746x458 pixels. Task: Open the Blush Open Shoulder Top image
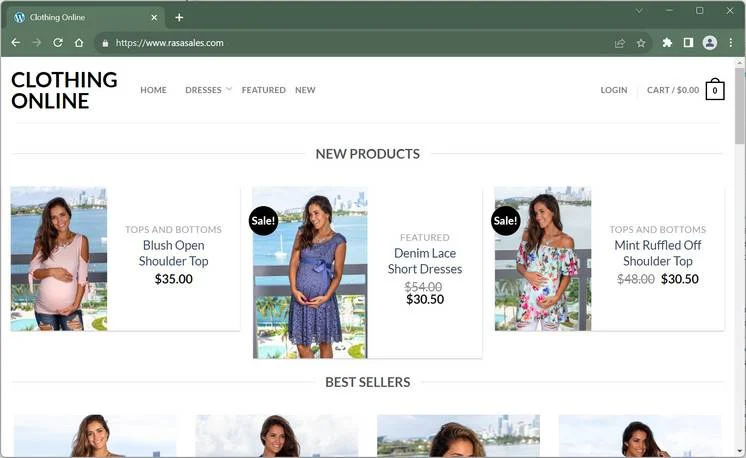[59, 259]
